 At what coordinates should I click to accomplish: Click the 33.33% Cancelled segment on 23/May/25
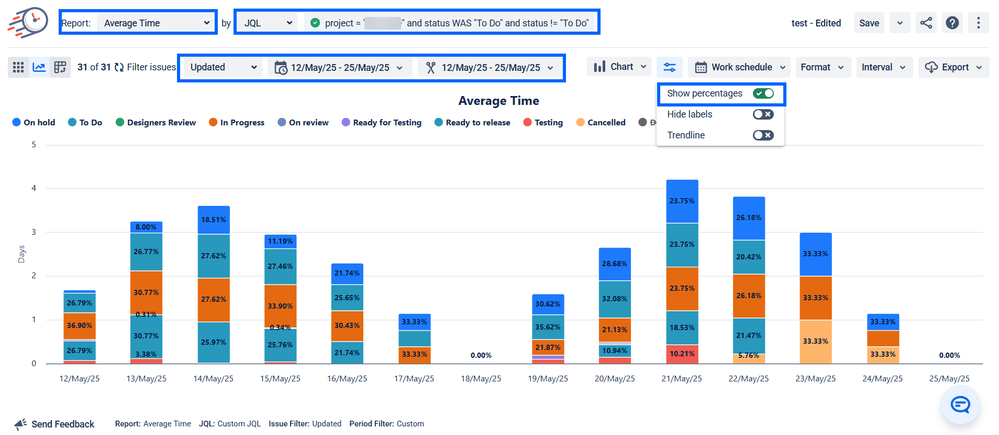815,341
